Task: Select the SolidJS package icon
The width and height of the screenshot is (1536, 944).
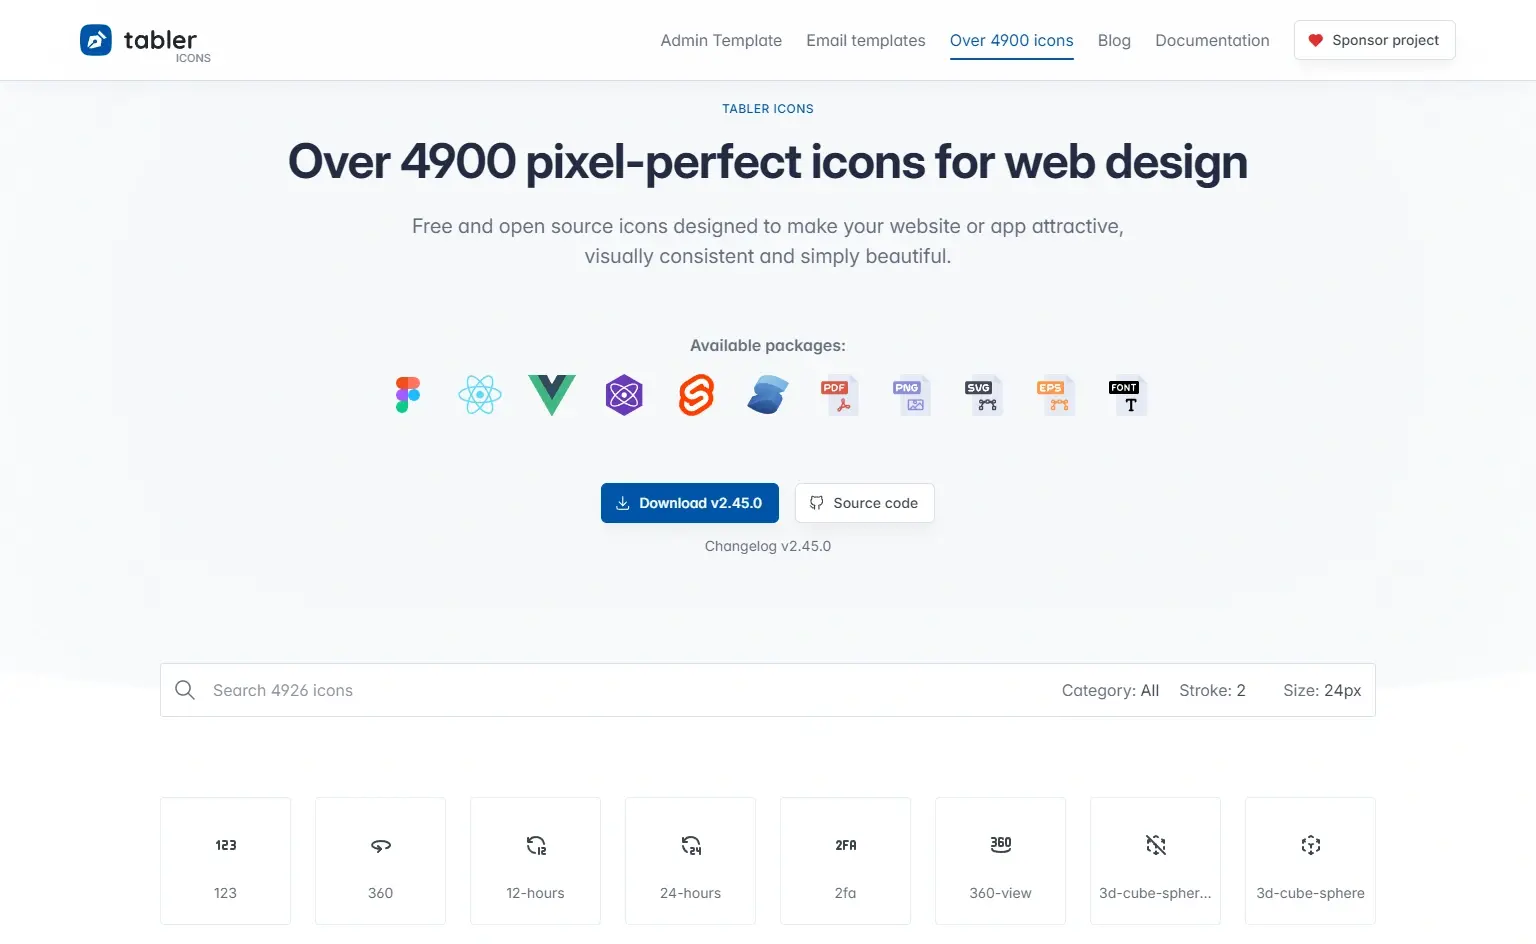Action: point(768,395)
